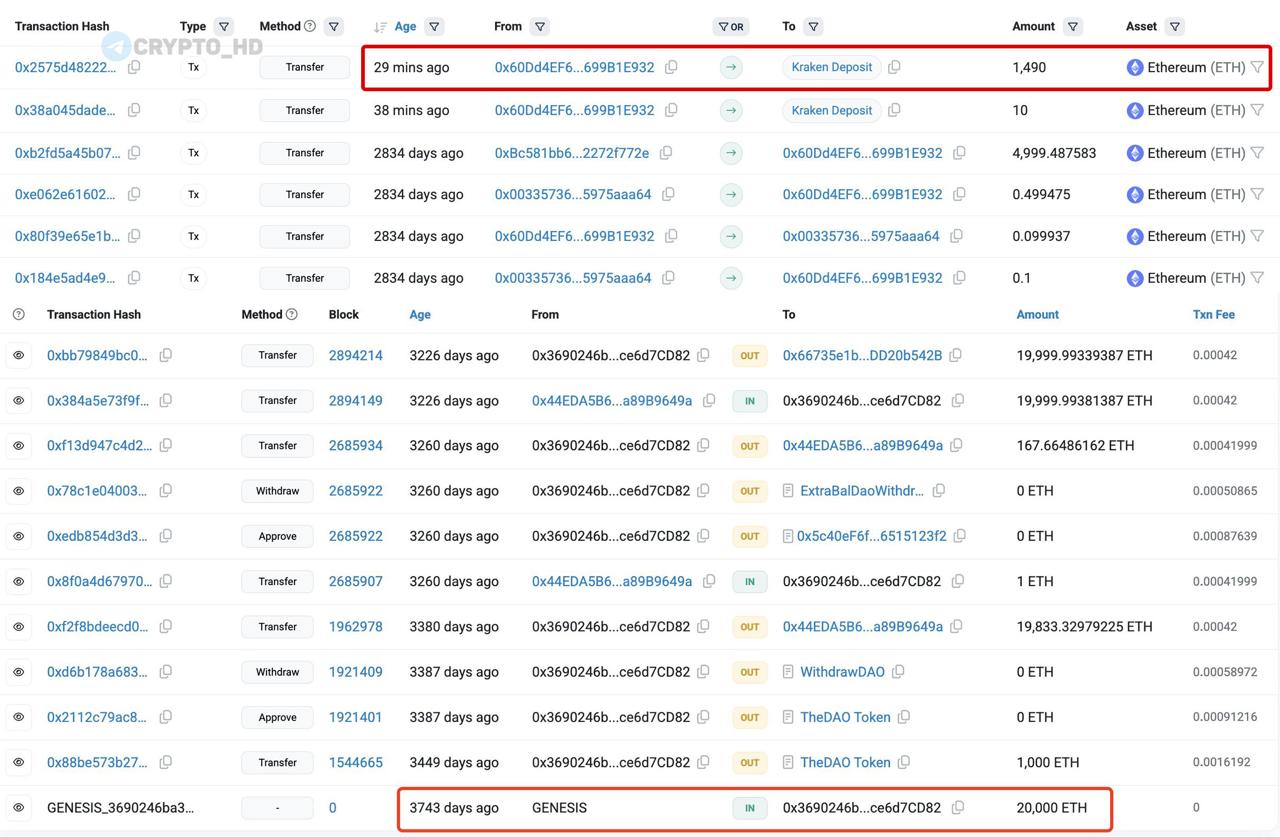This screenshot has width=1280, height=837.
Task: Toggle eye preview for 0xbb79849bc0 transaction
Action: click(x=18, y=355)
